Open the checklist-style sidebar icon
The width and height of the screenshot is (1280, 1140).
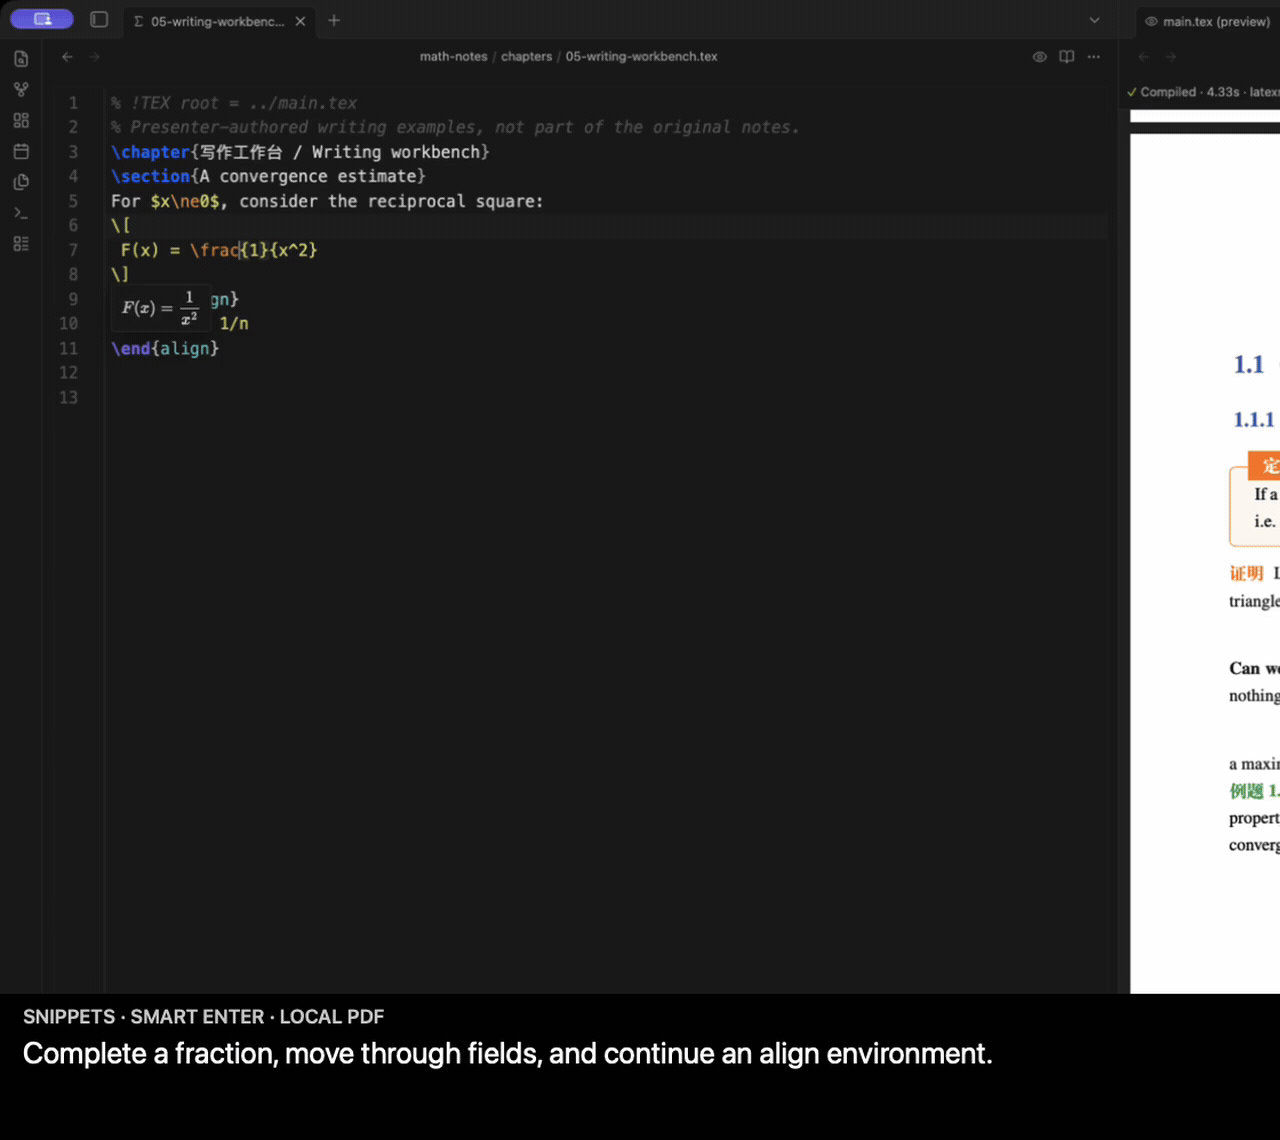[21, 244]
